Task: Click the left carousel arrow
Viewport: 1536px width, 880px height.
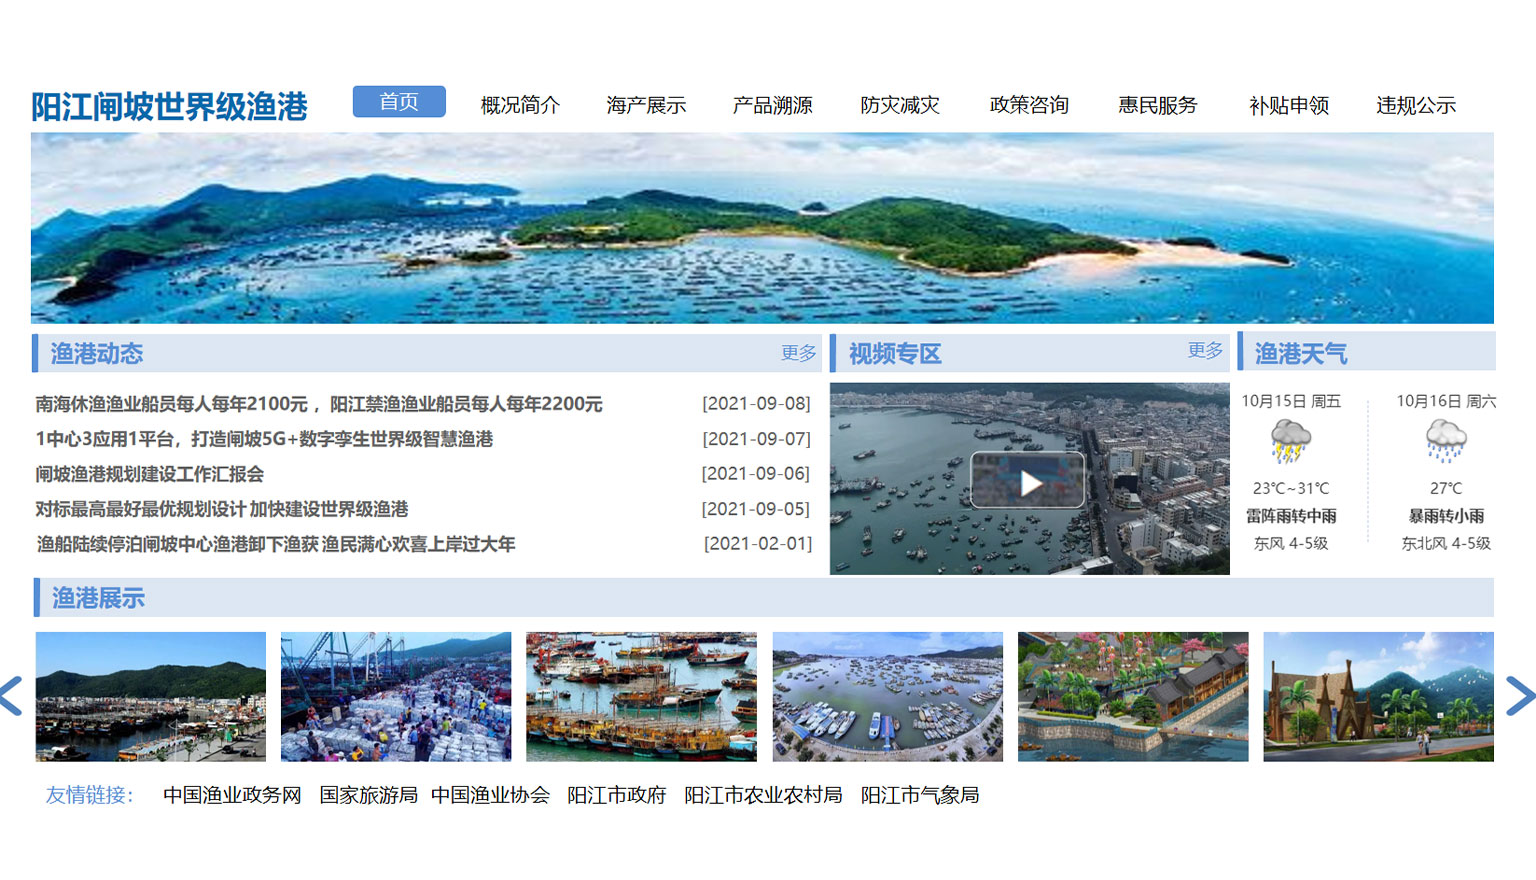Action: pyautogui.click(x=12, y=696)
